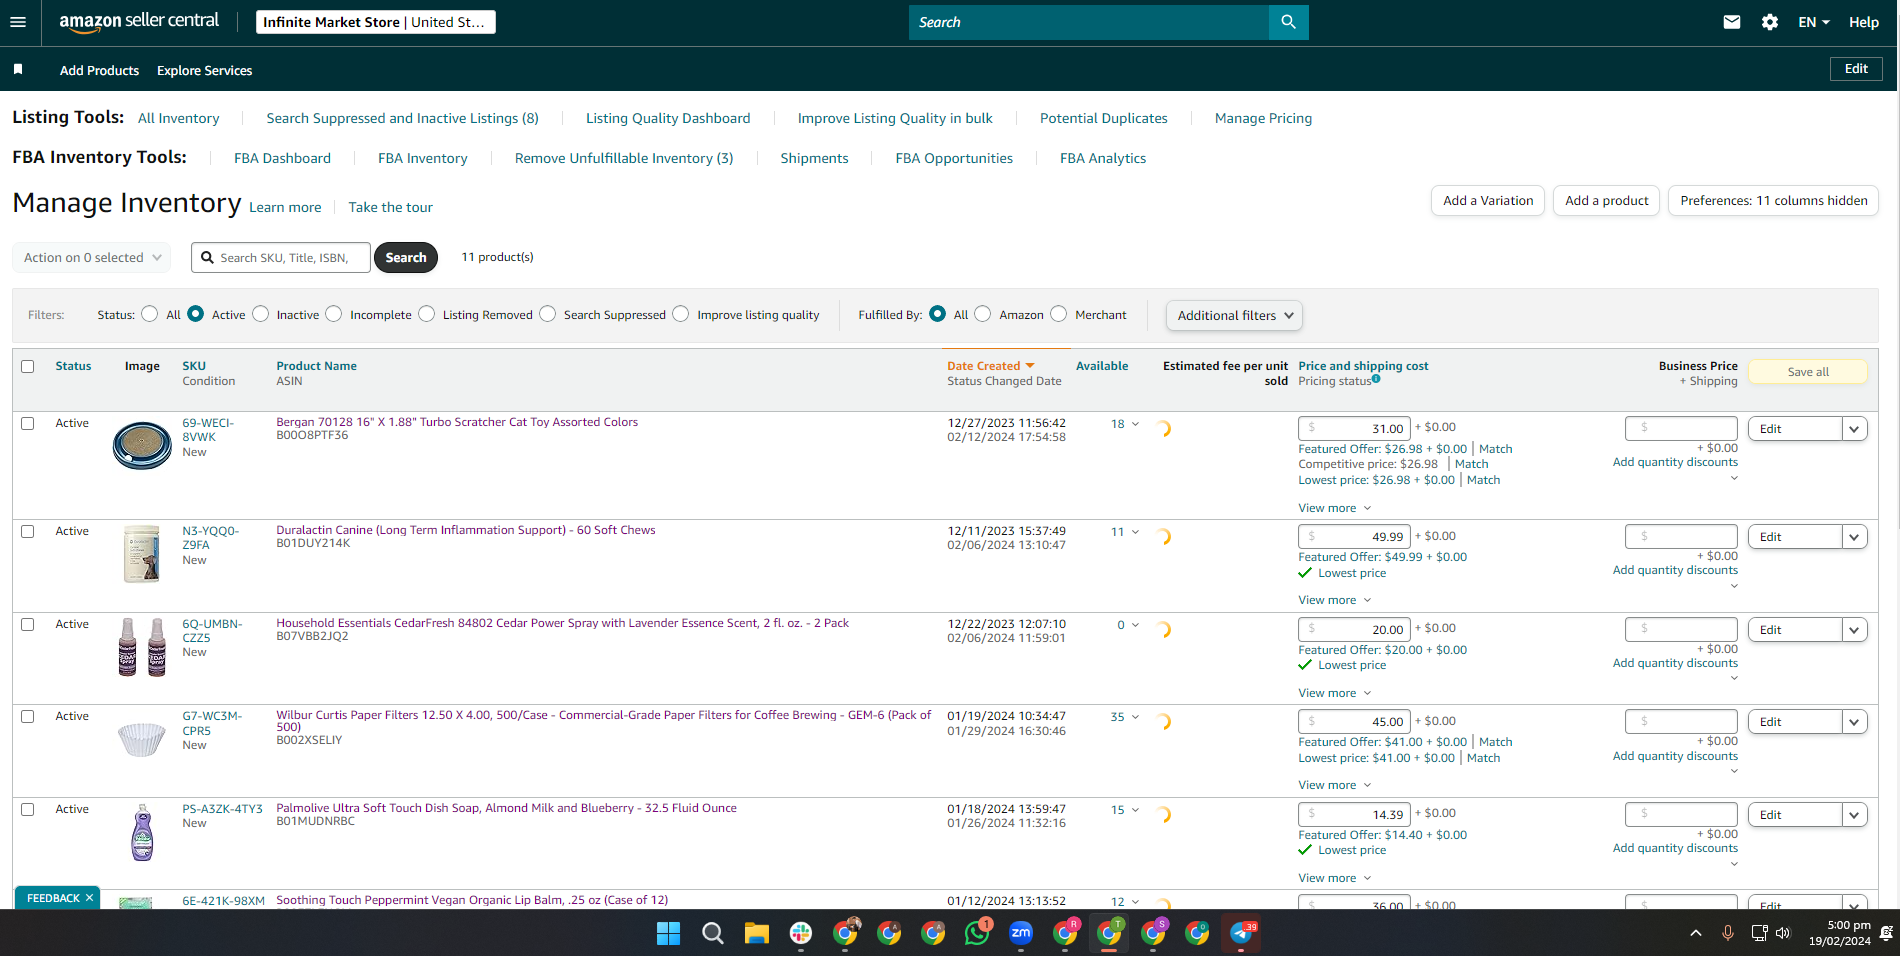The image size is (1900, 956).
Task: Filter Fulfilled By to Amazon
Action: (983, 314)
